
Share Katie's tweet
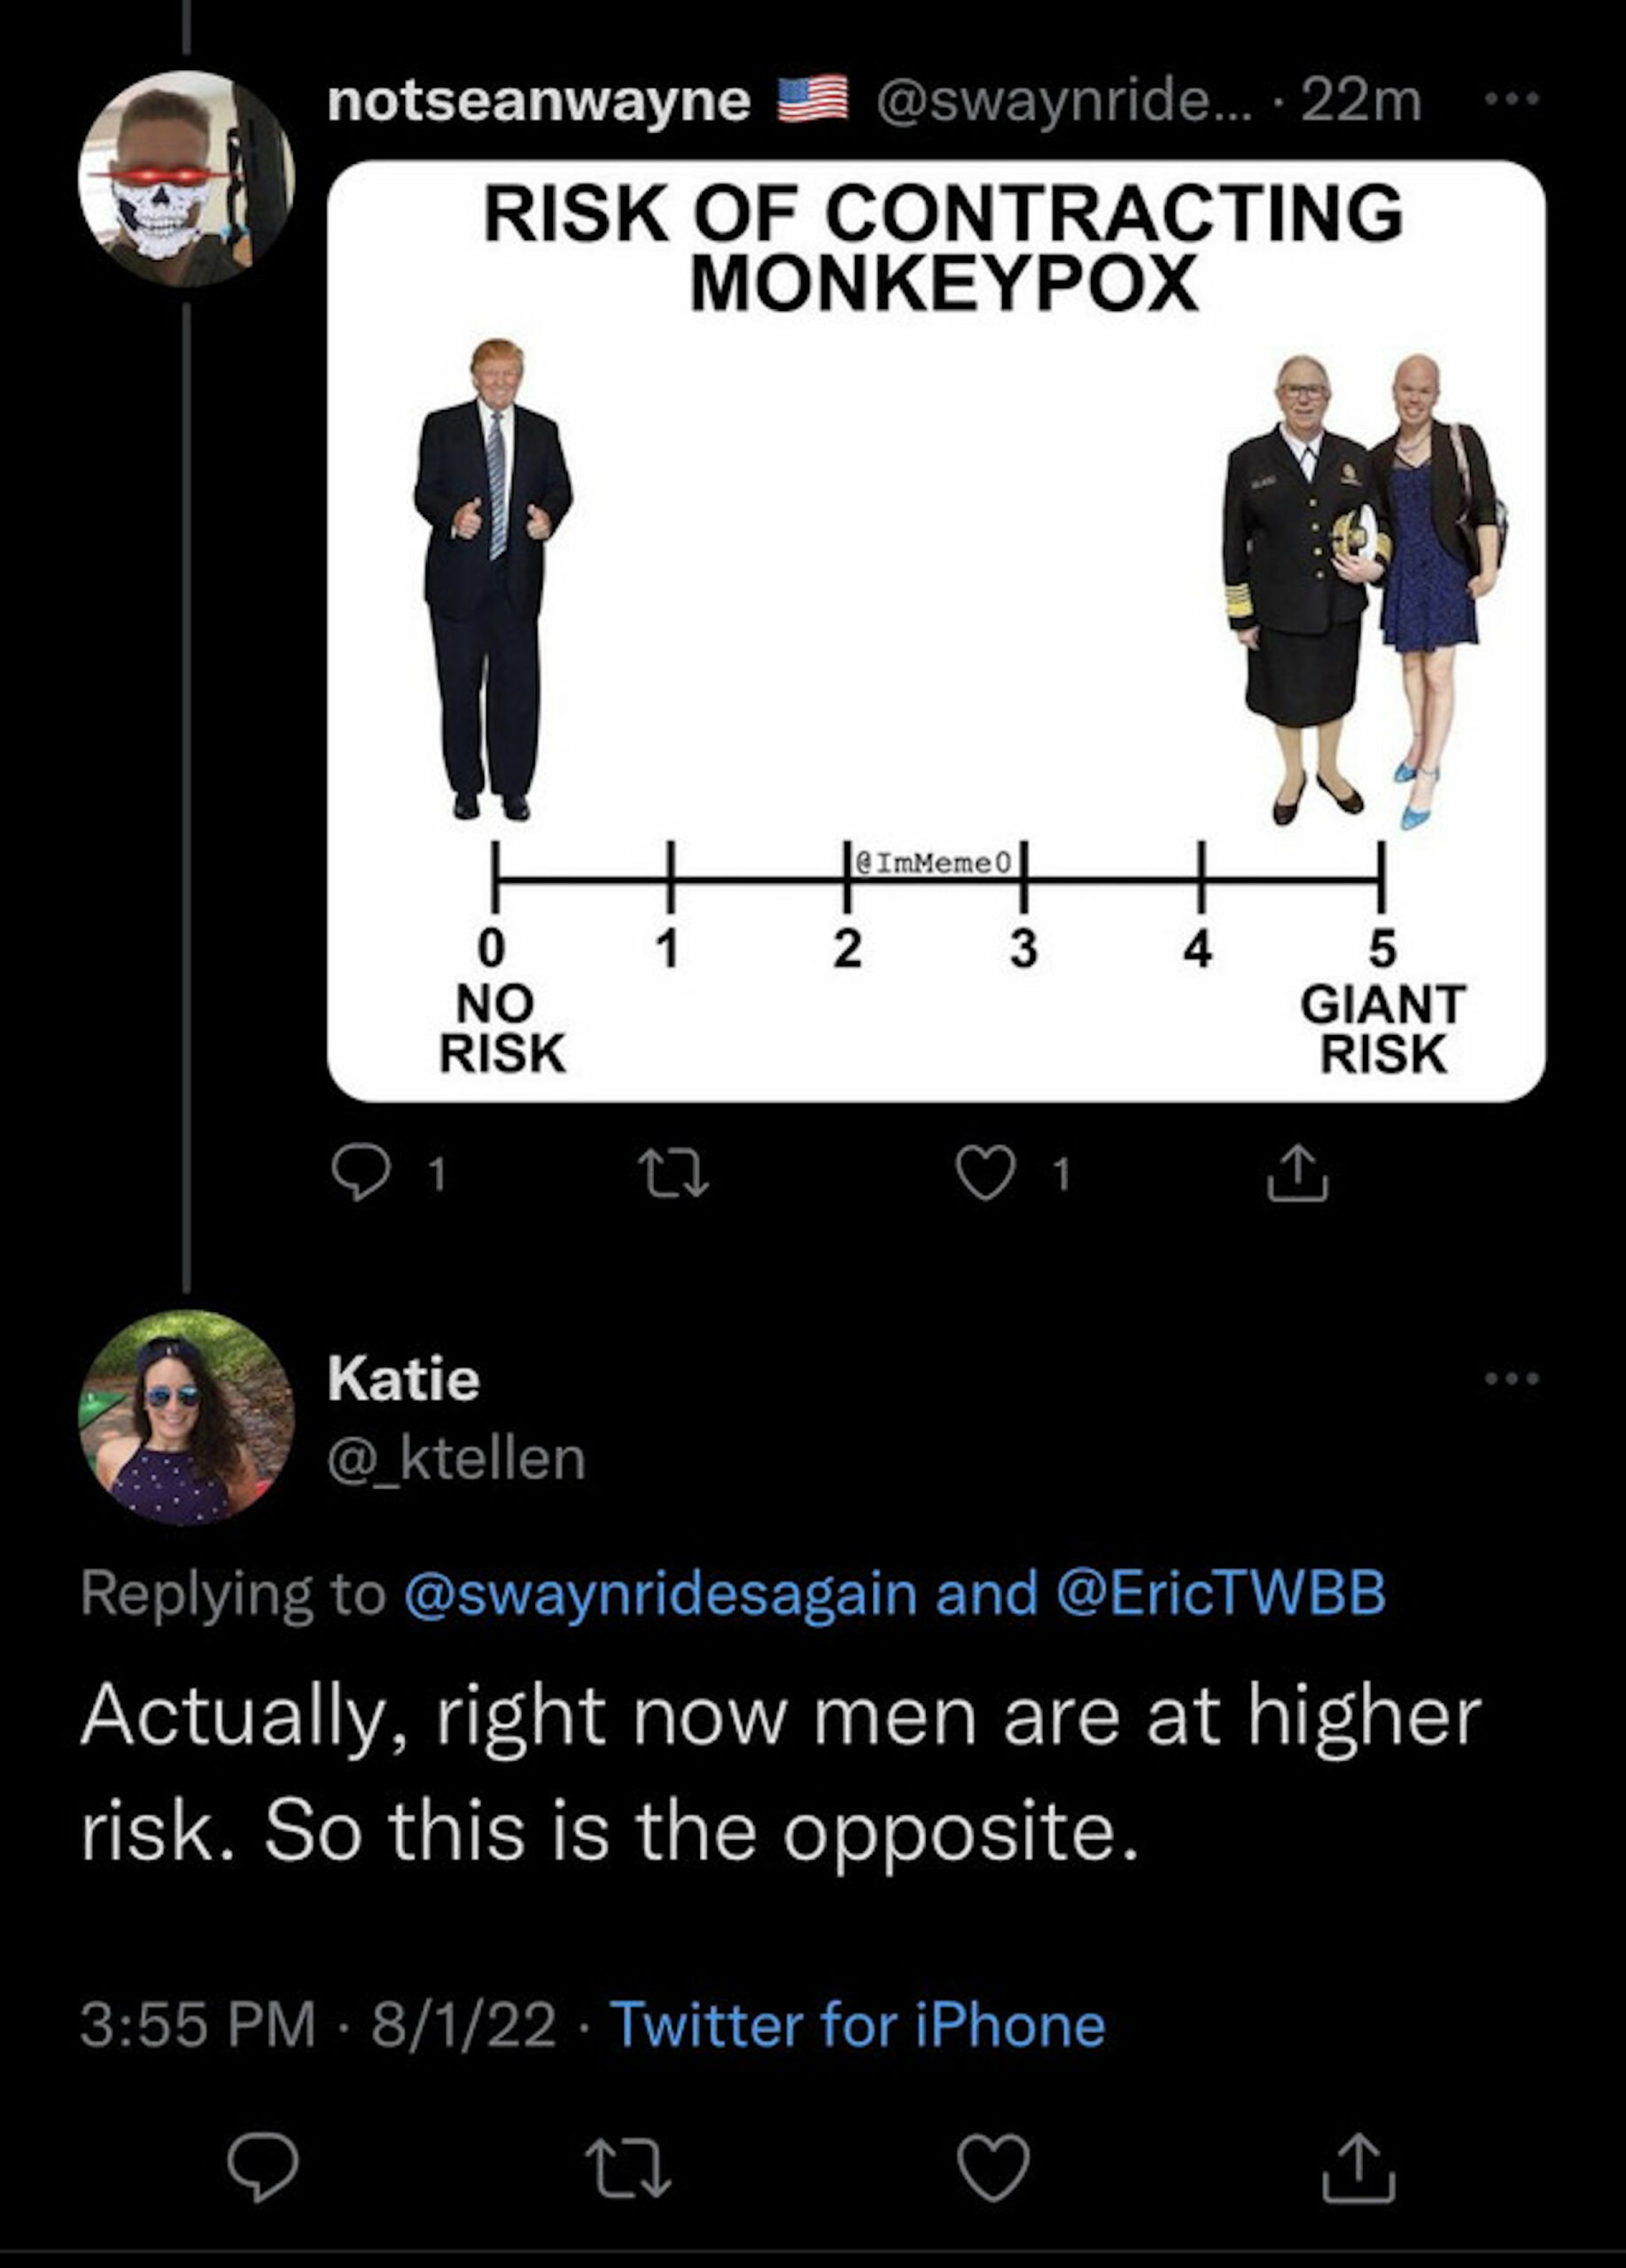(x=1358, y=2167)
